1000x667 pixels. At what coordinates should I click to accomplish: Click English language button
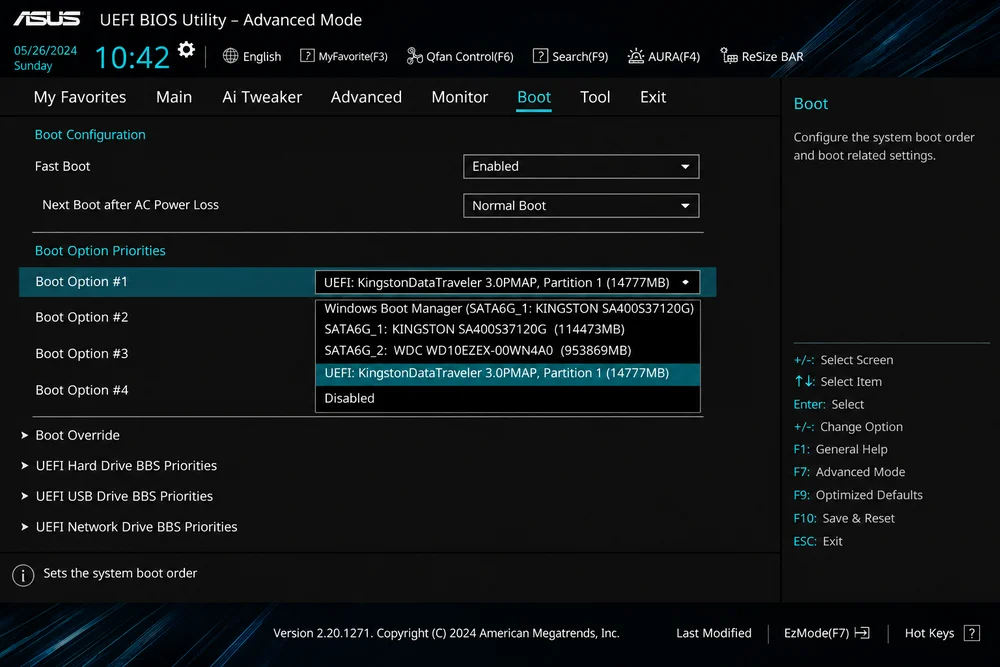point(252,56)
